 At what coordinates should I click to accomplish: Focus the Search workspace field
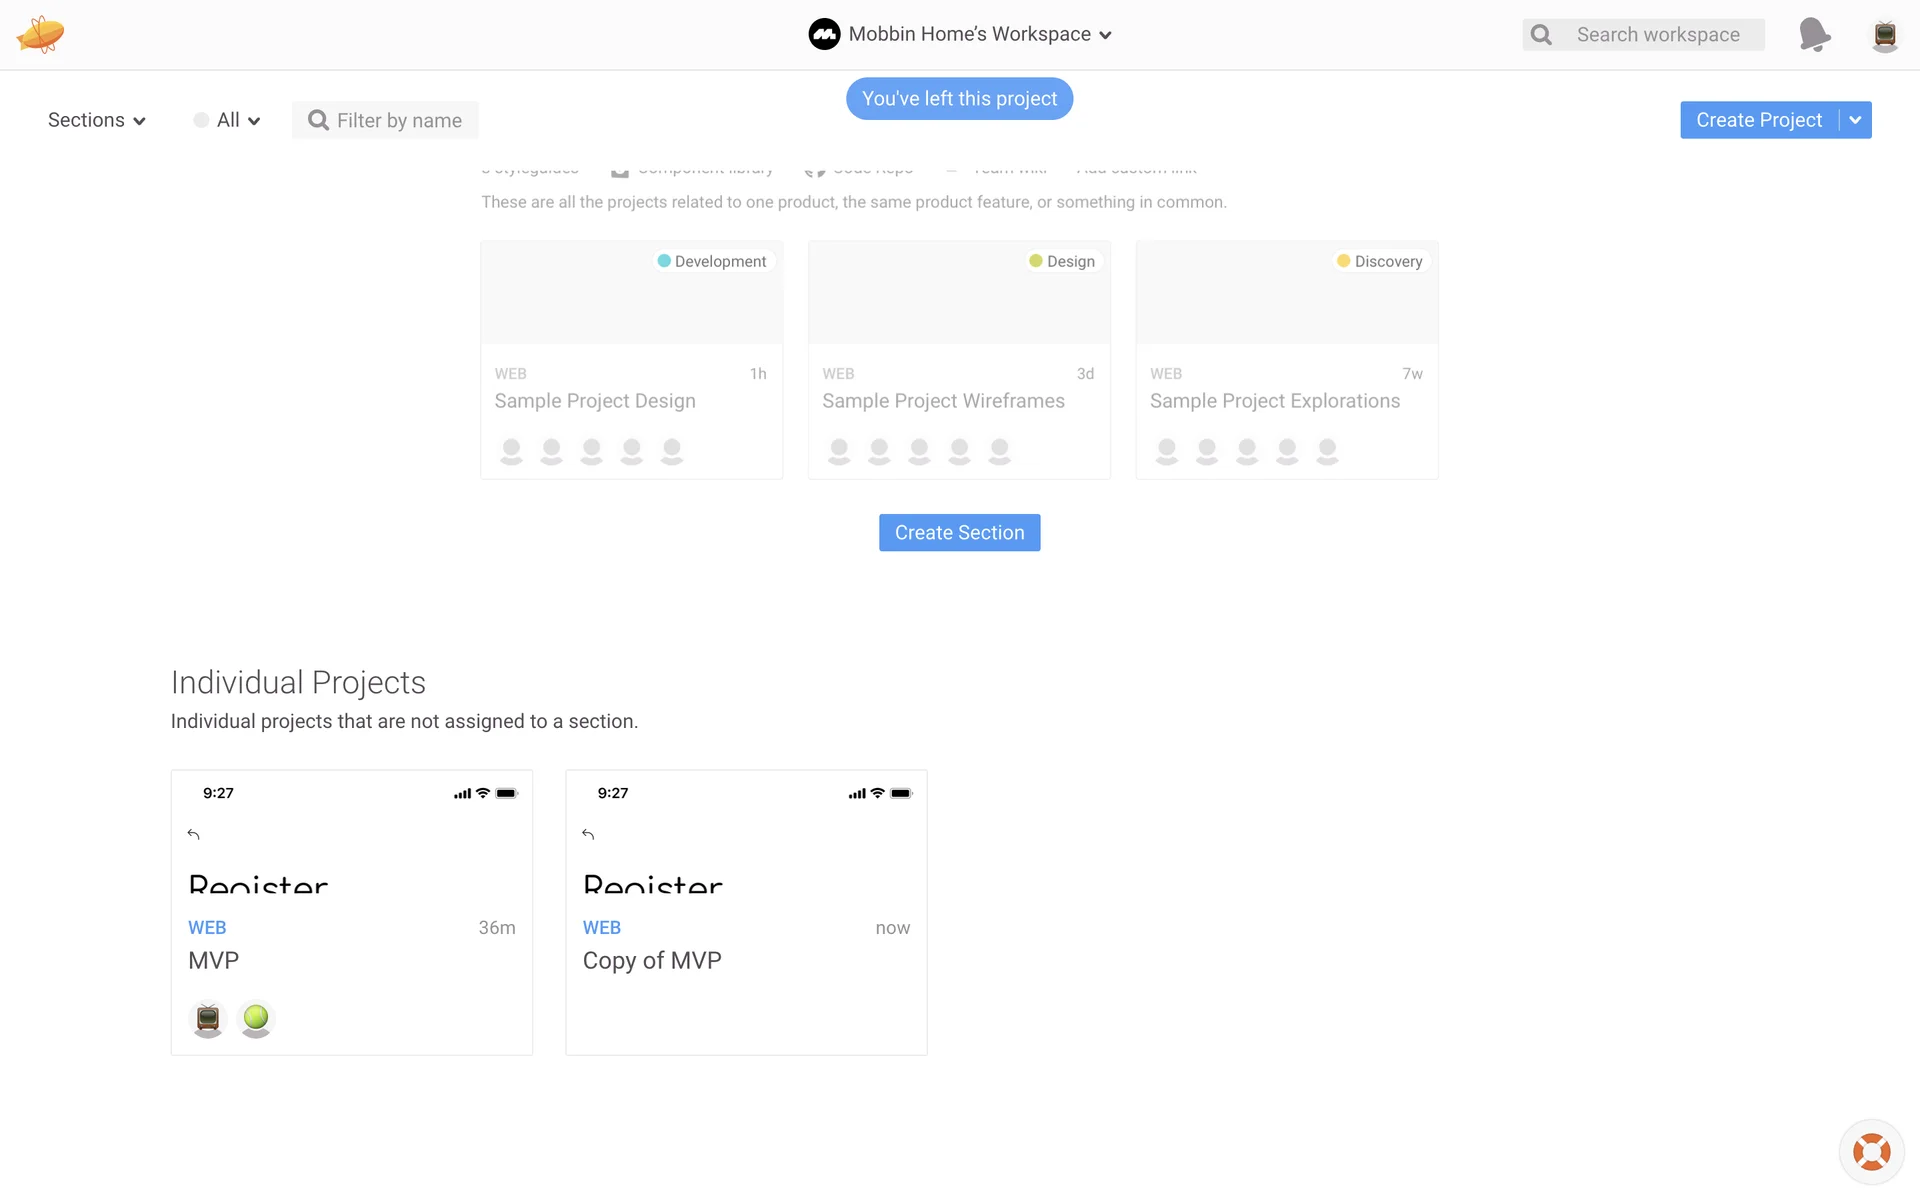pos(1657,35)
